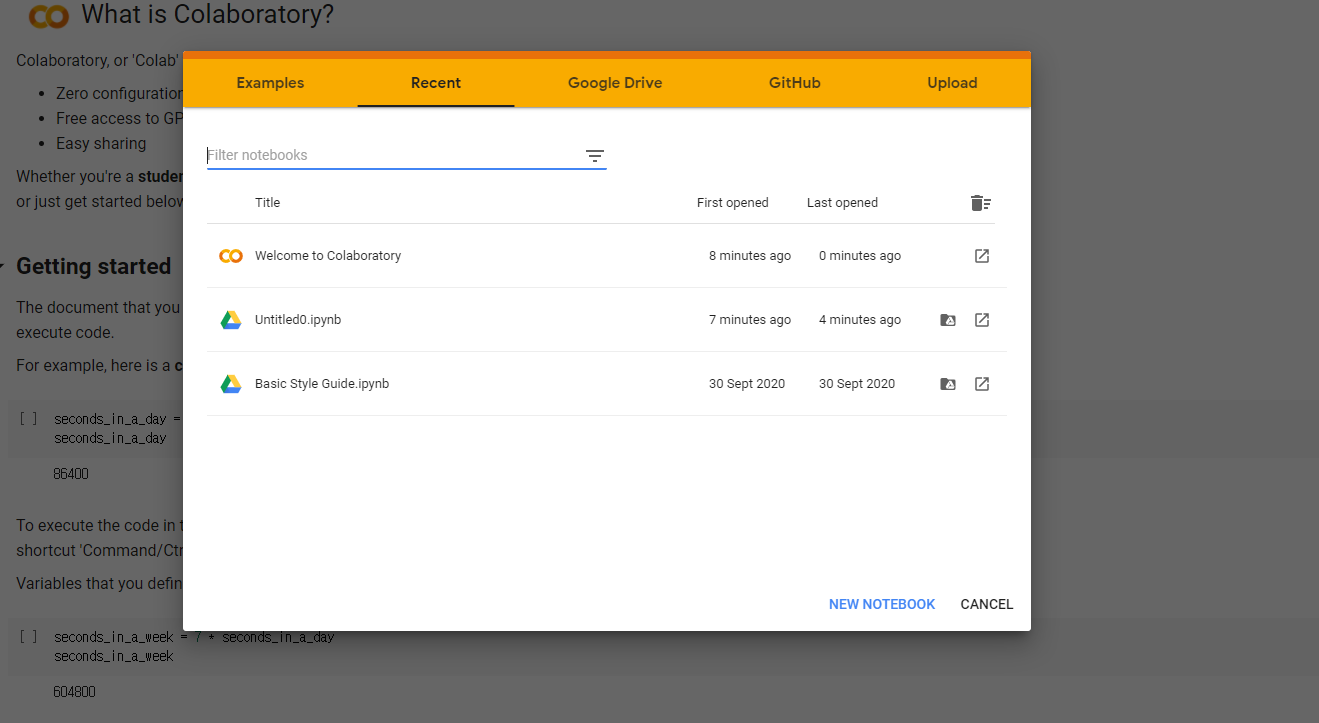The image size is (1319, 723).
Task: Select the Recent tab
Action: pyautogui.click(x=436, y=83)
